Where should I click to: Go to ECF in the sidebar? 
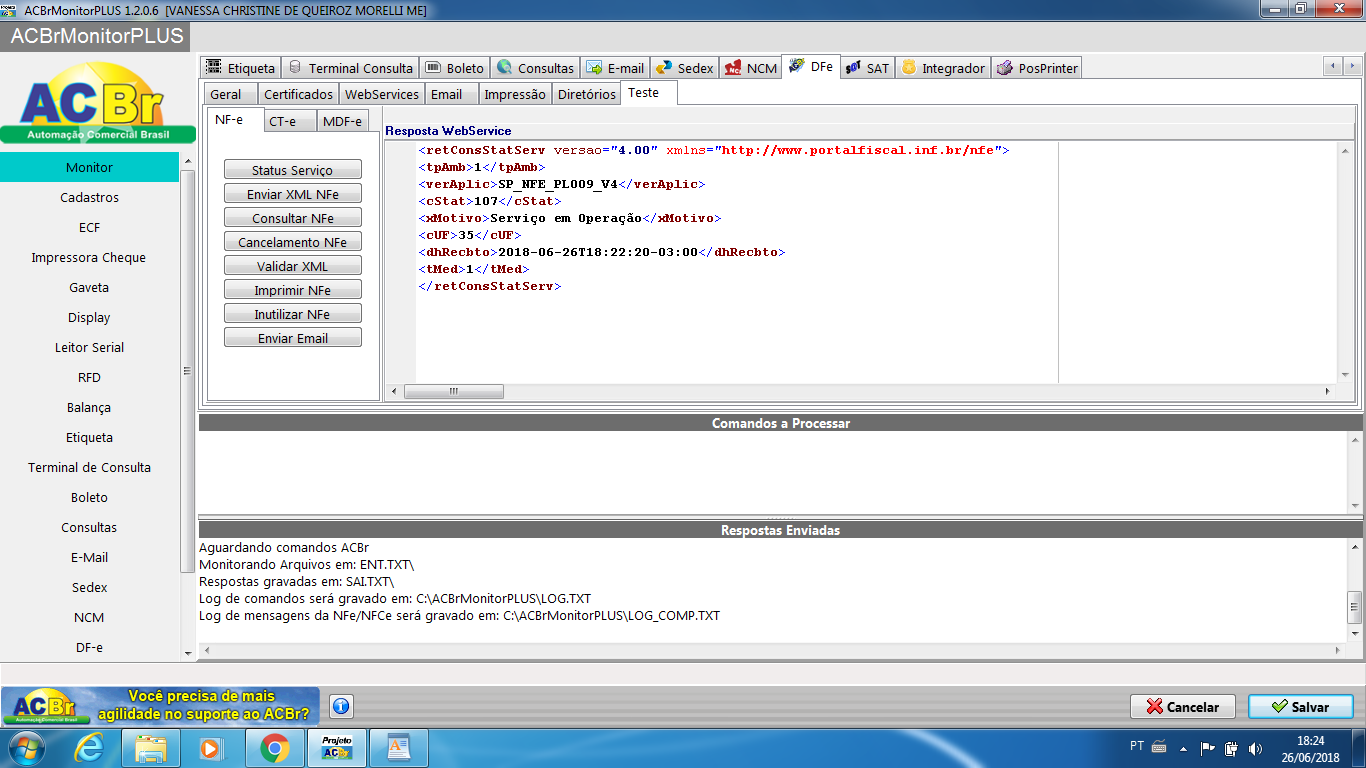point(90,227)
